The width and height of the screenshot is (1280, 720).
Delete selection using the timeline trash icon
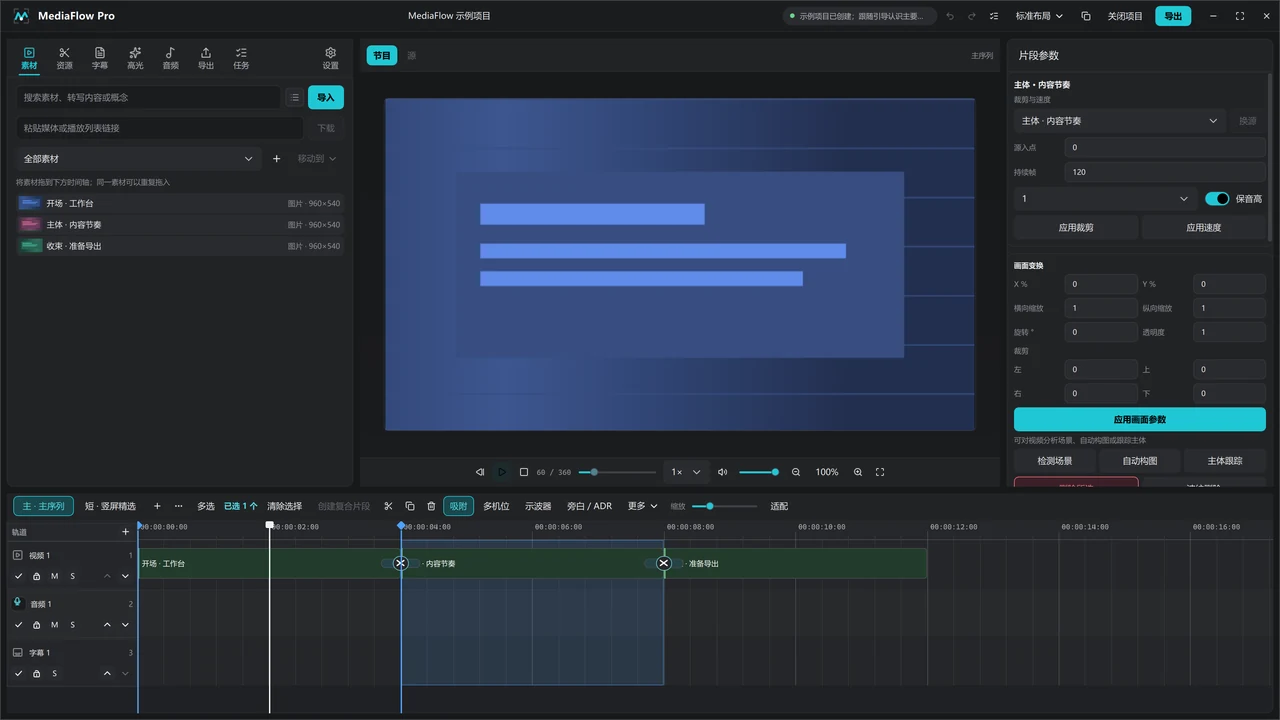click(431, 506)
